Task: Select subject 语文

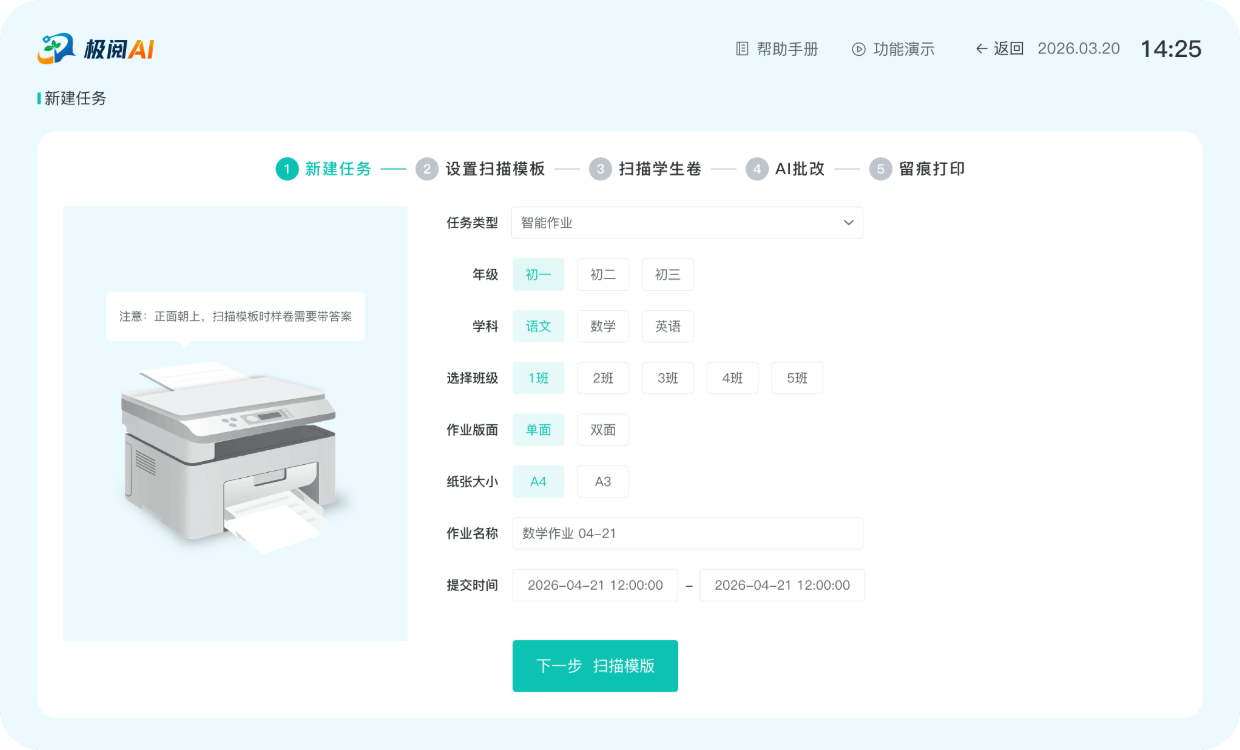Action: coord(538,326)
